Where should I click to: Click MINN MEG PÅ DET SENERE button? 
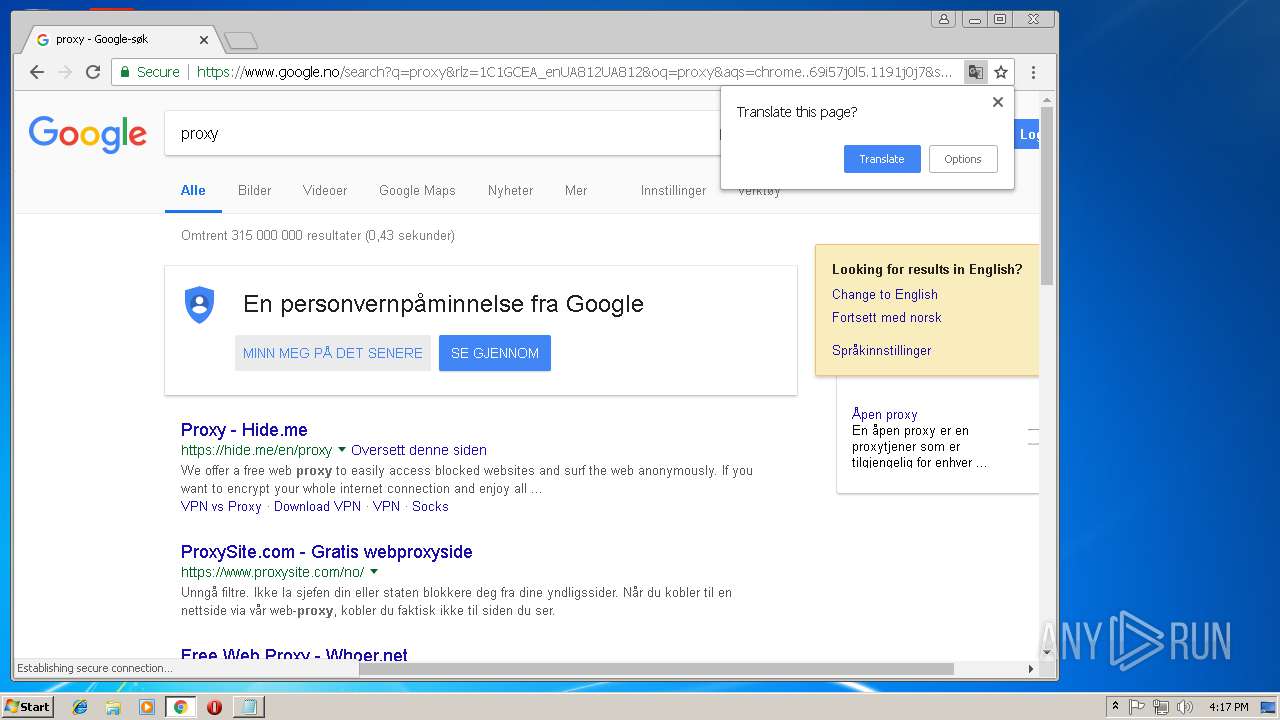(x=333, y=353)
